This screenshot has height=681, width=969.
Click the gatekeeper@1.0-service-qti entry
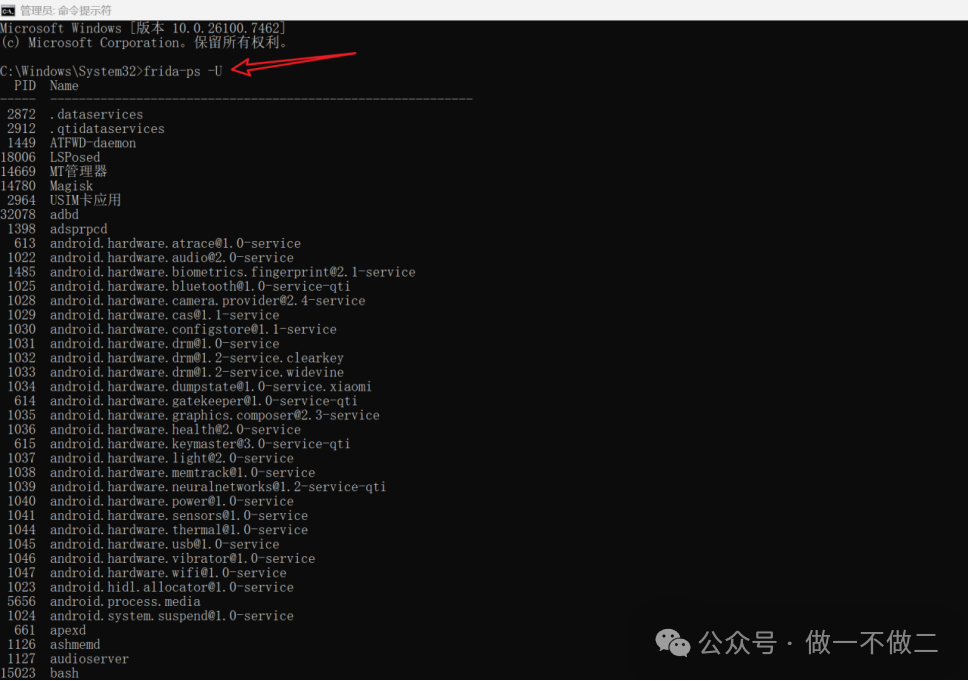tap(204, 400)
